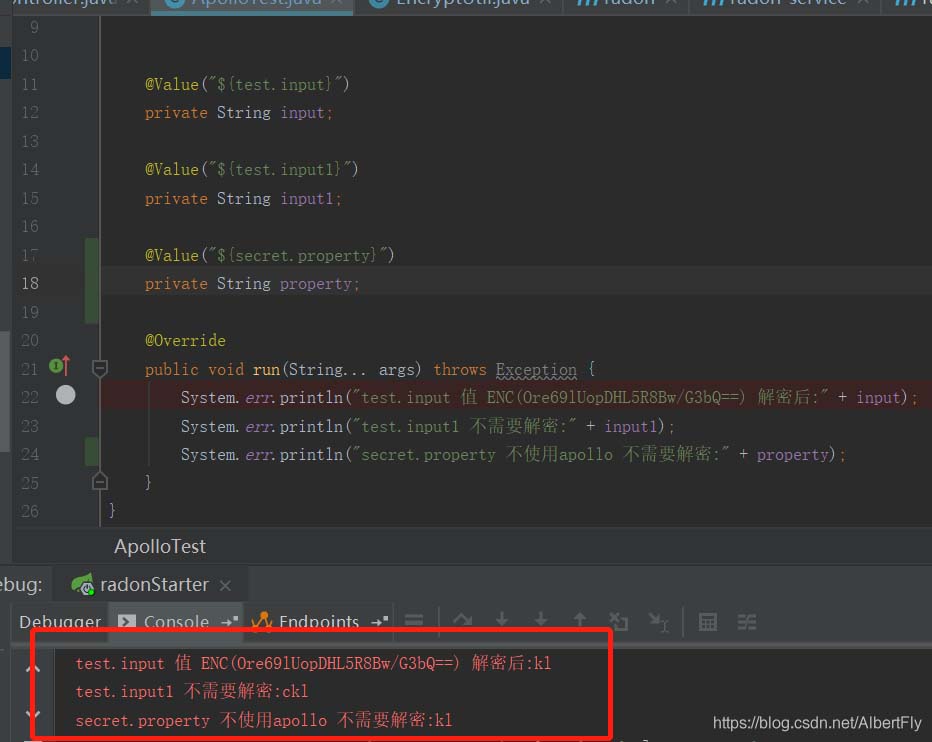This screenshot has width=932, height=742.
Task: Collapse the run method at line 21 fold marker
Action: pos(100,369)
